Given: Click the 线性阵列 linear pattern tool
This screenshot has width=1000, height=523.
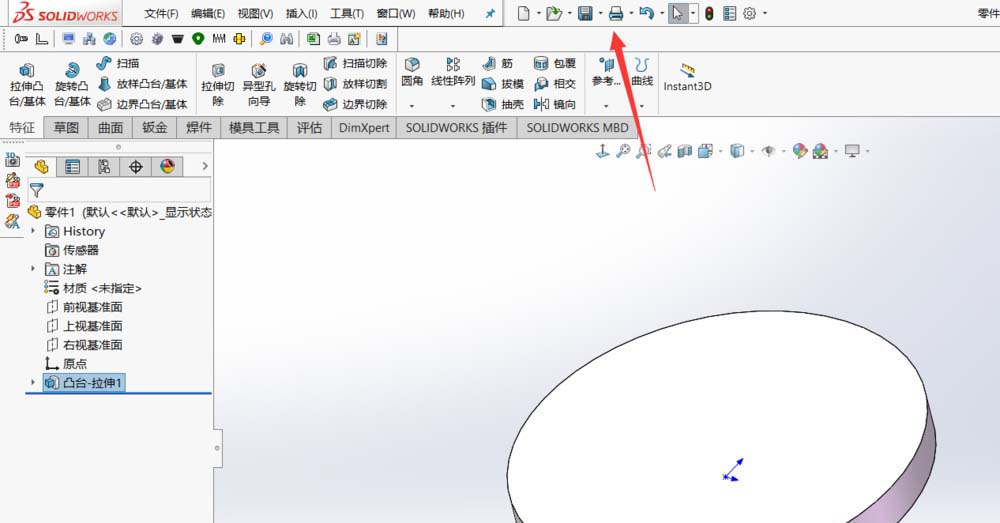Looking at the screenshot, I should [x=453, y=72].
